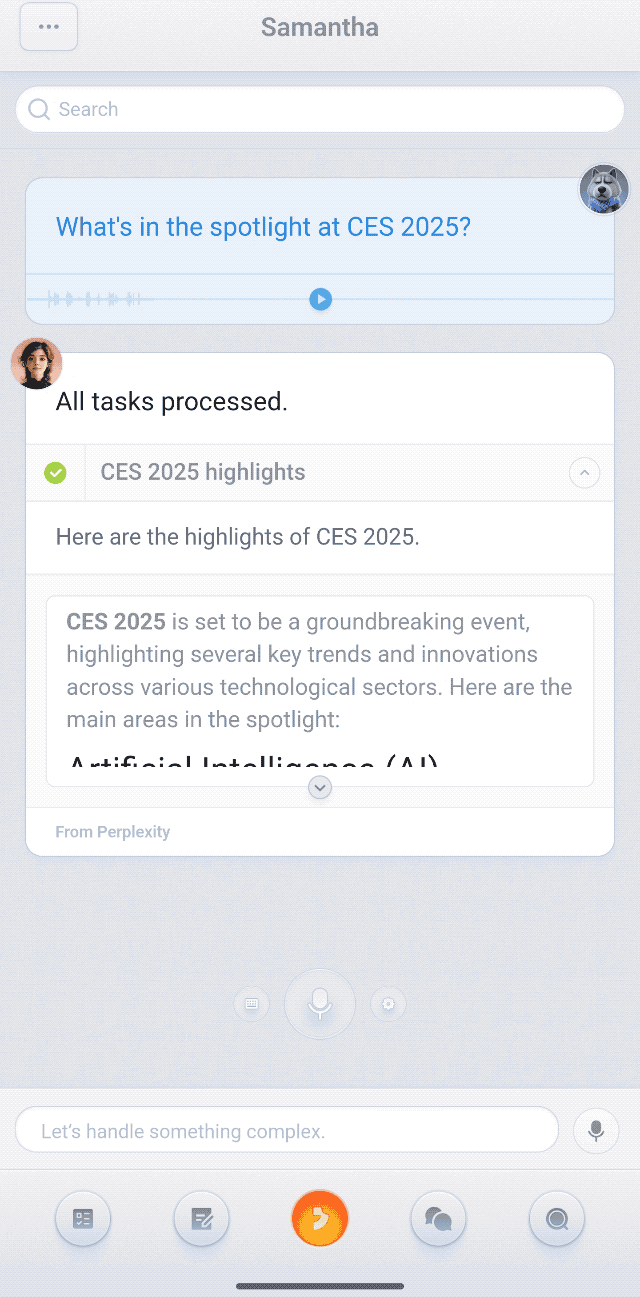Play the voice message audio
The image size is (640, 1297).
tap(320, 299)
